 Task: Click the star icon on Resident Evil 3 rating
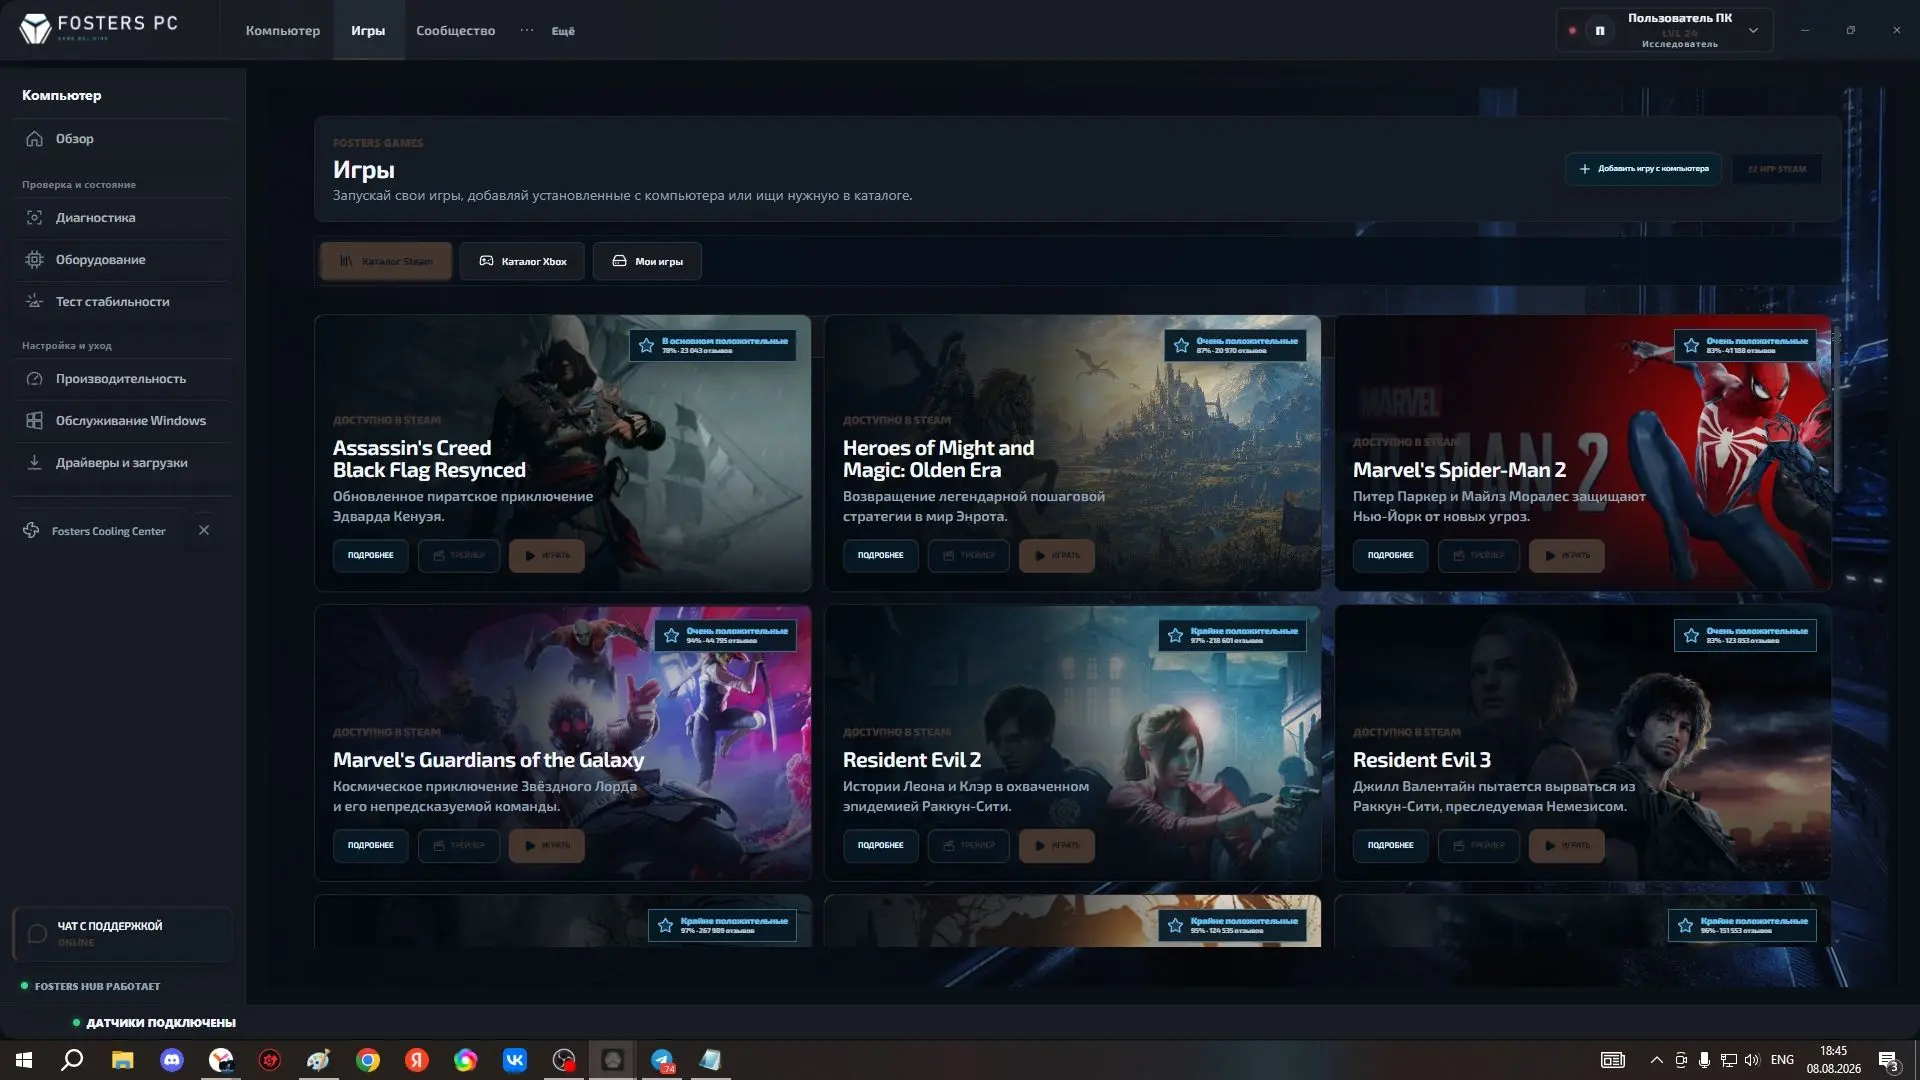[1691, 635]
